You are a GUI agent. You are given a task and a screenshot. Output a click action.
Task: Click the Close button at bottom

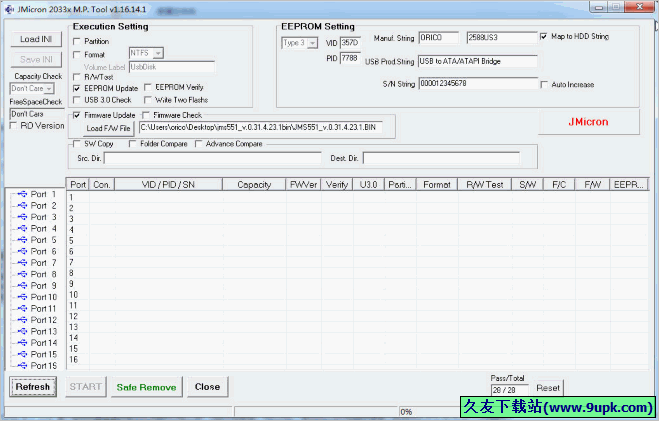click(208, 387)
